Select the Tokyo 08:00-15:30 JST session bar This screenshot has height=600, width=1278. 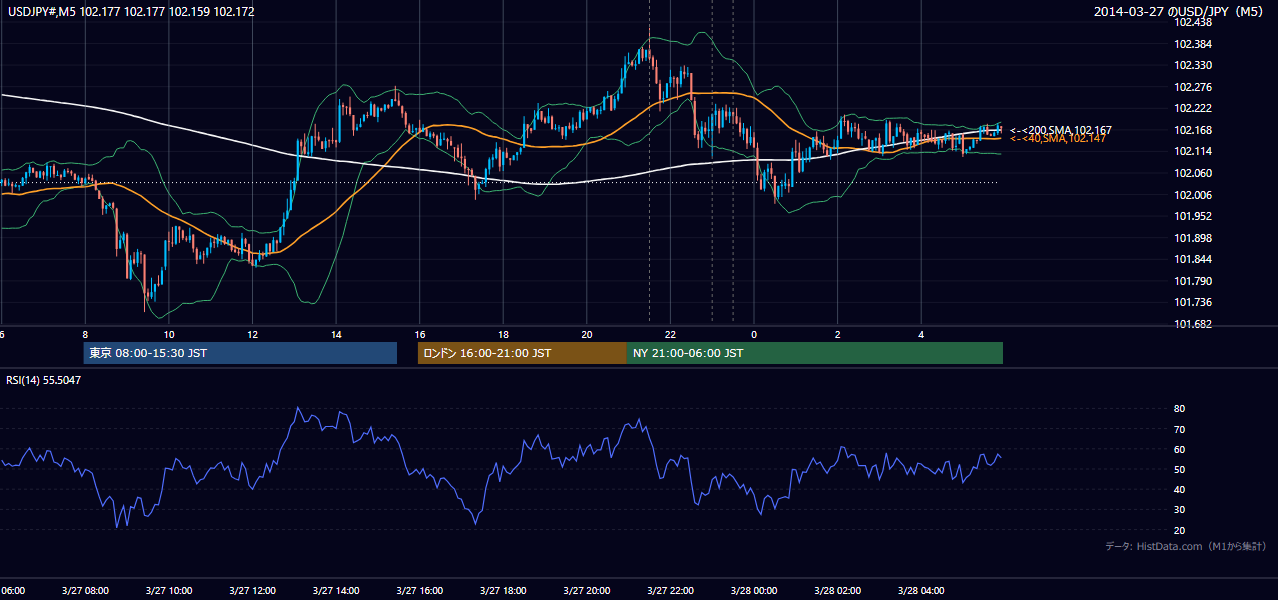pyautogui.click(x=240, y=353)
